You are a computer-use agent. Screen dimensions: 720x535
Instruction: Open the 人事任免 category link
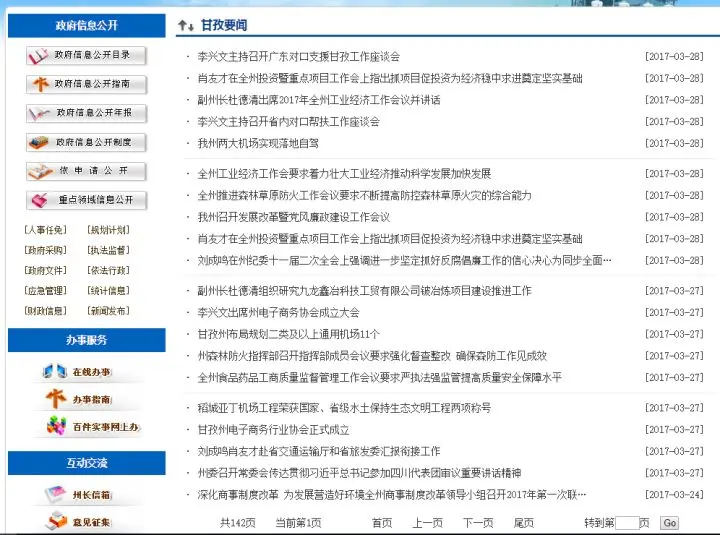(x=45, y=230)
